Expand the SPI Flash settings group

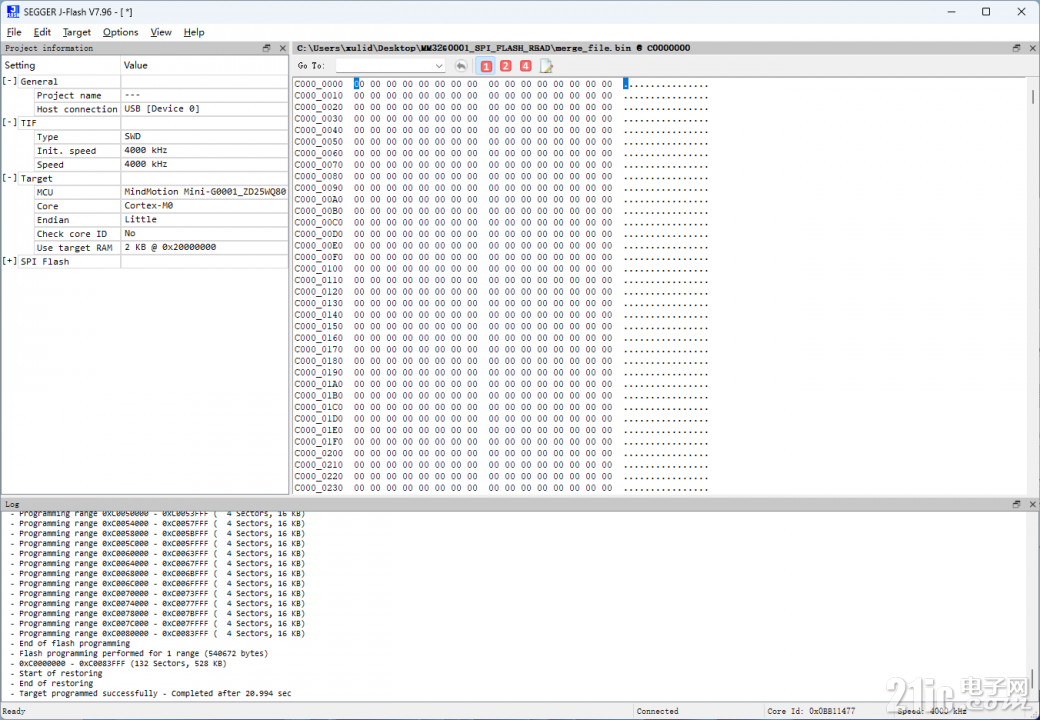tap(9, 261)
